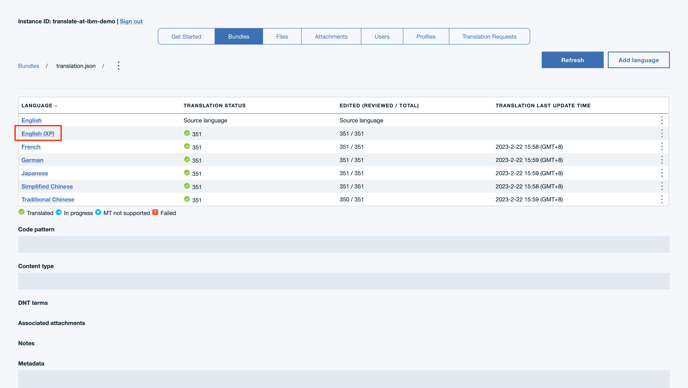Click the Refresh button

pos(573,60)
